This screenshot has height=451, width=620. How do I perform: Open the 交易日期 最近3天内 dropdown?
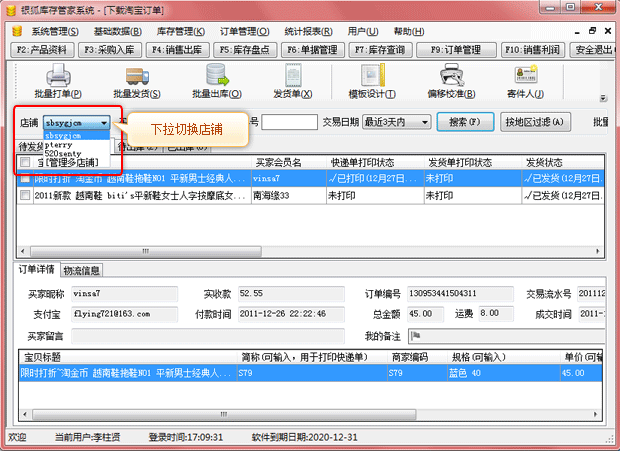tap(397, 122)
